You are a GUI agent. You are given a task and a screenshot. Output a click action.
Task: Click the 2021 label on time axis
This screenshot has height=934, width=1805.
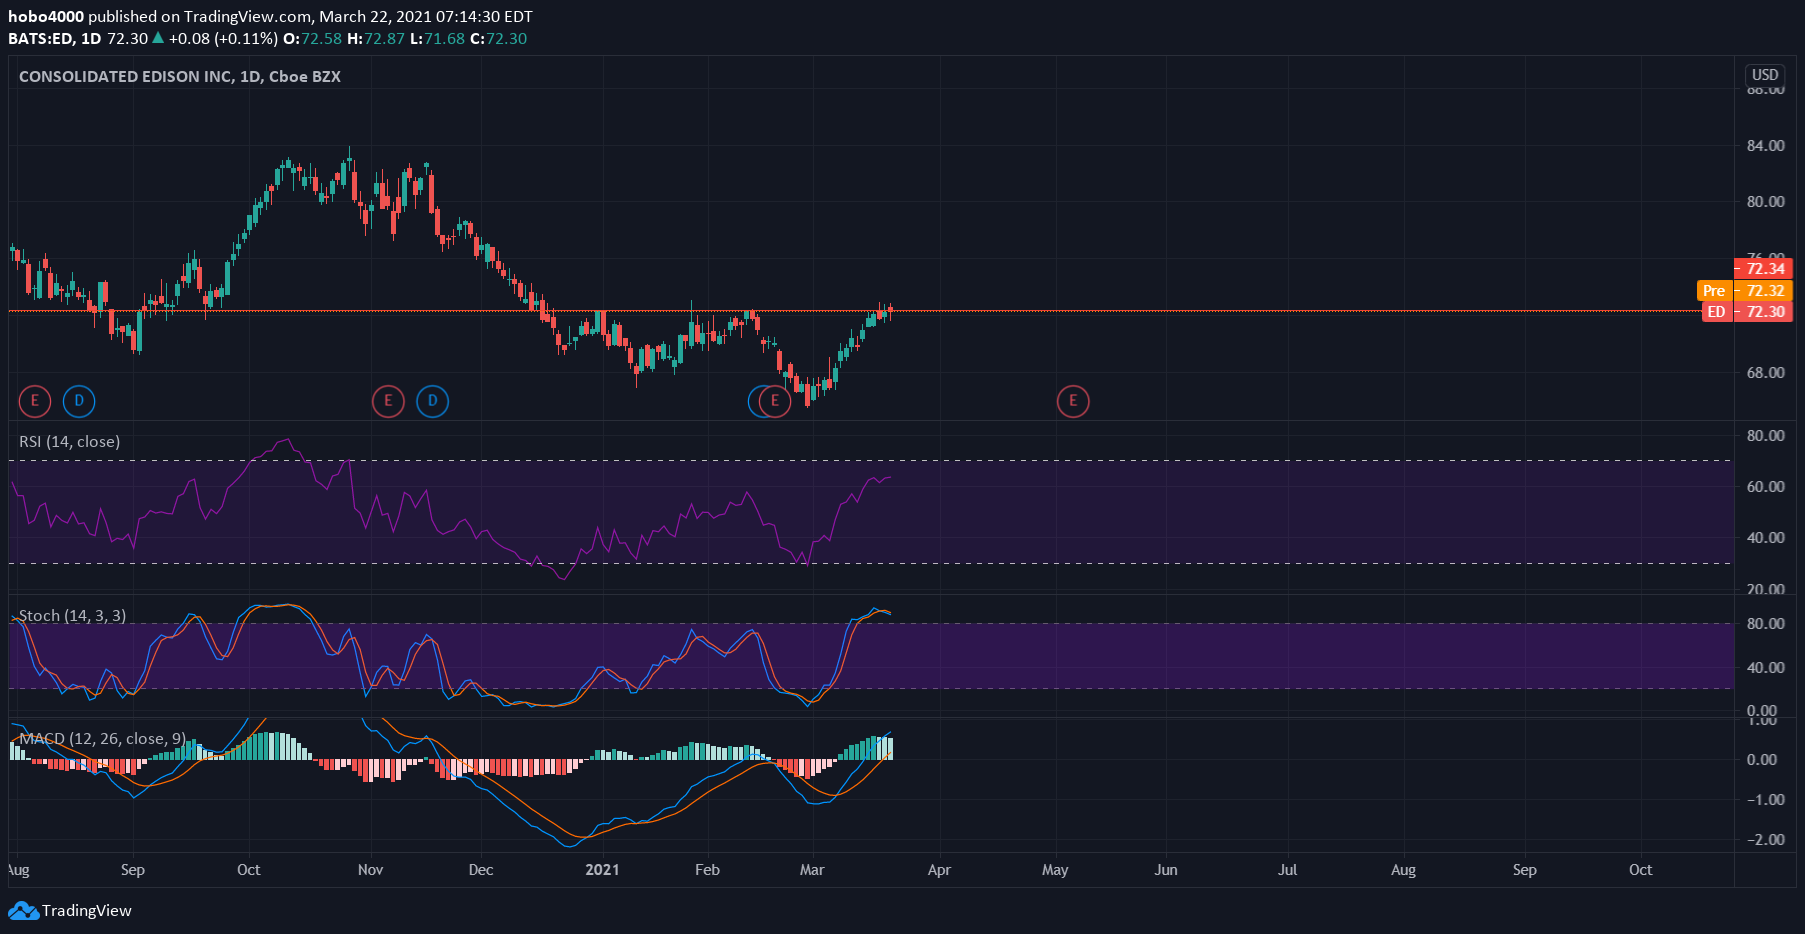click(602, 869)
